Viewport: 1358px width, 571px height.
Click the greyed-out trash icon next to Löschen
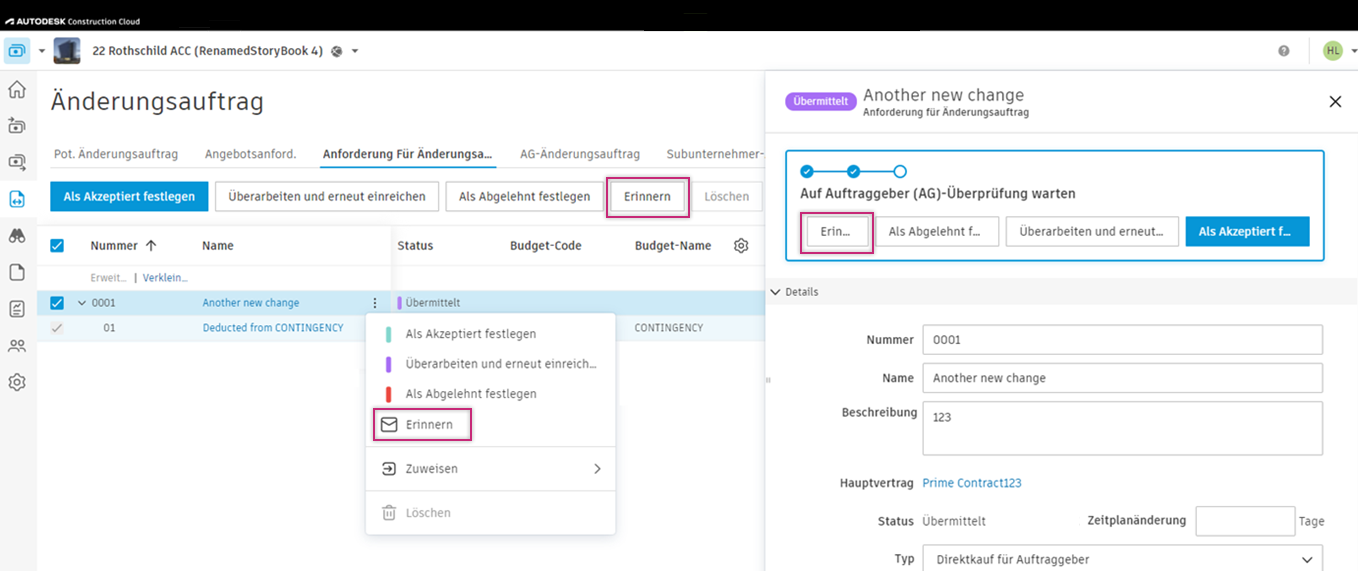(389, 513)
